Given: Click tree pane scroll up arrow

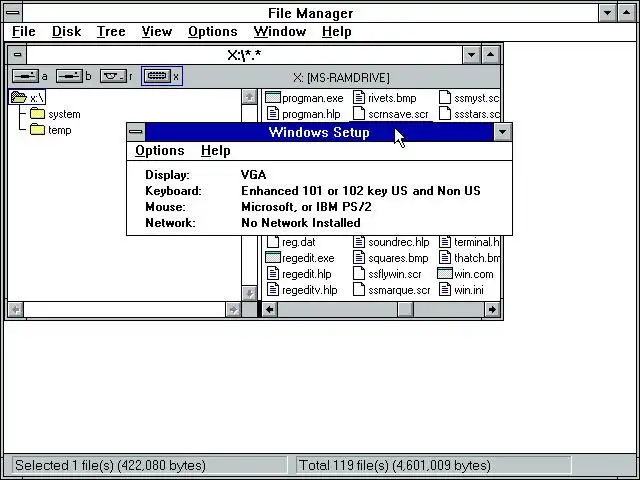Looking at the screenshot, I should [249, 97].
